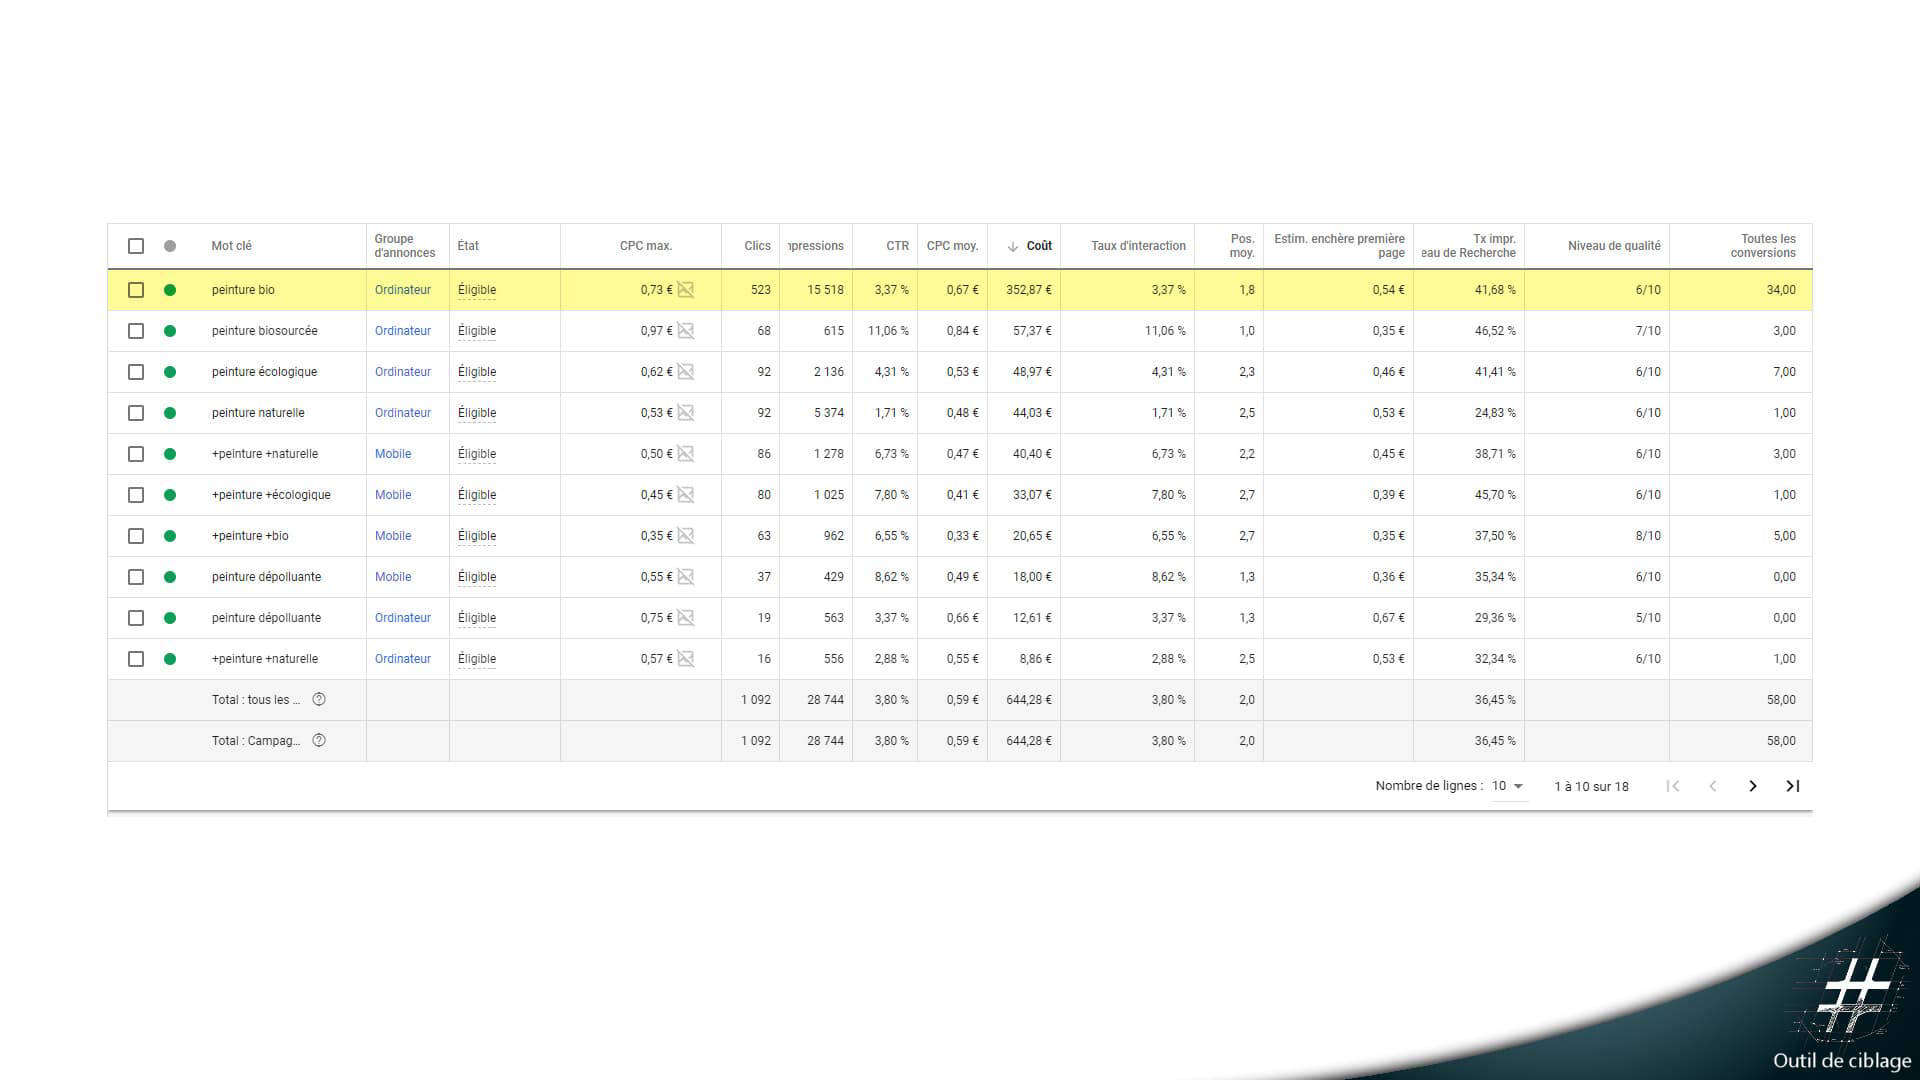Tick the select-all checkbox in header

[136, 246]
